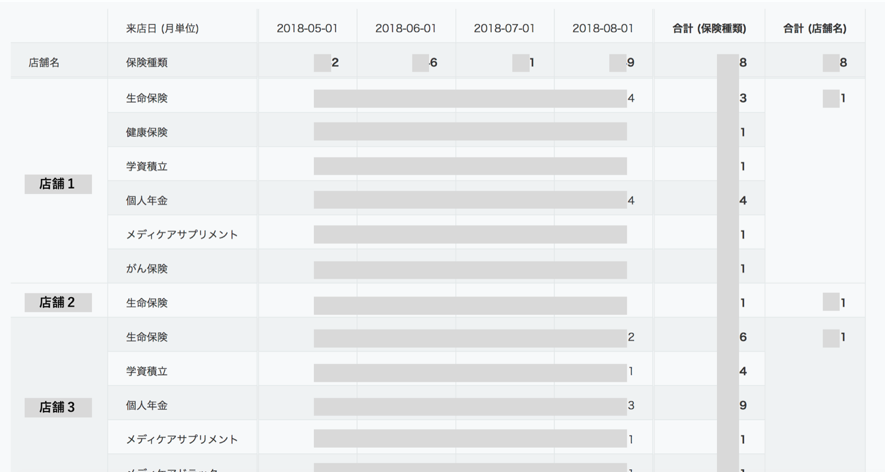885x472 pixels.
Task: Click メディケアサプリメント under 店舗 1
Action: [182, 234]
